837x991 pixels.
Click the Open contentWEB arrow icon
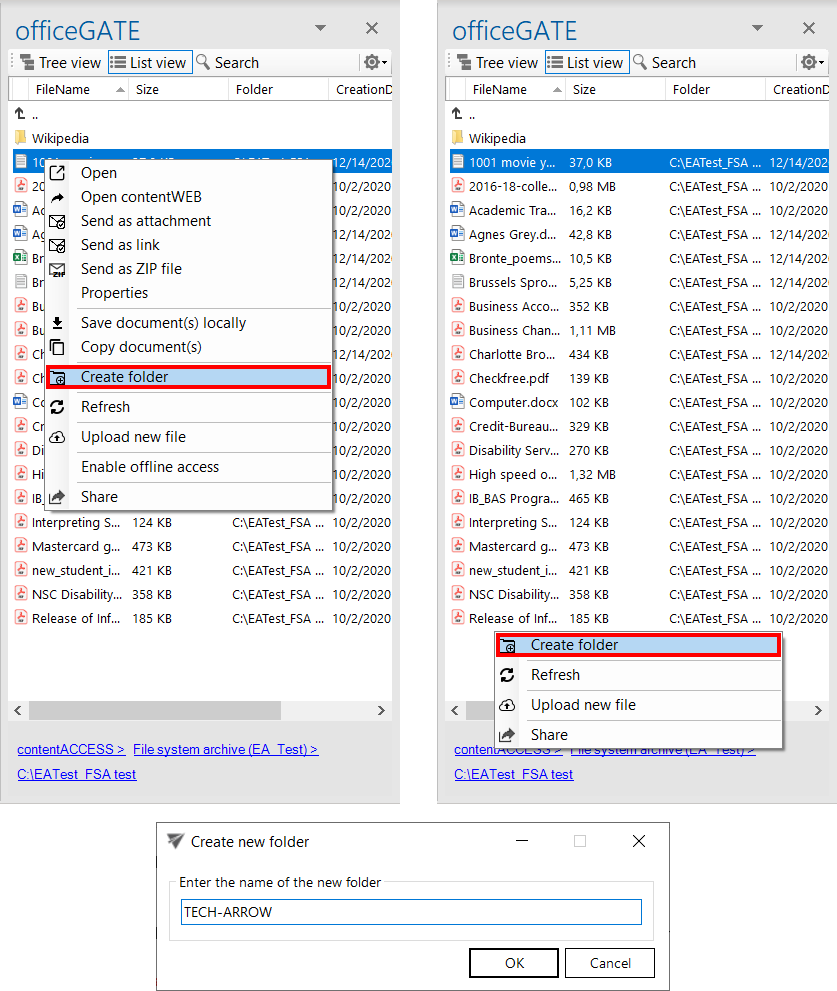click(58, 197)
